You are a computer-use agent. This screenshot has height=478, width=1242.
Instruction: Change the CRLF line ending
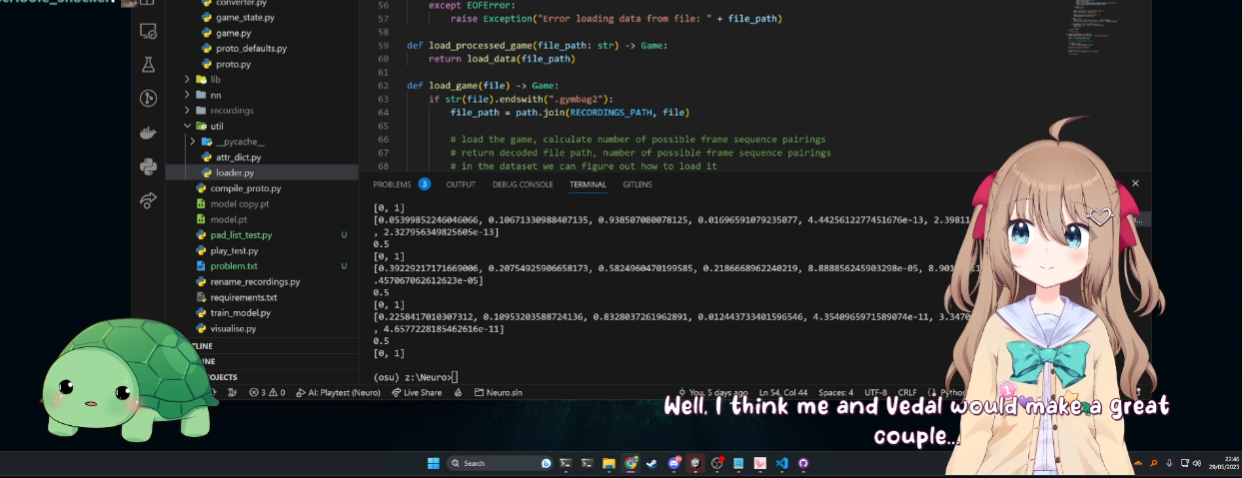click(908, 393)
